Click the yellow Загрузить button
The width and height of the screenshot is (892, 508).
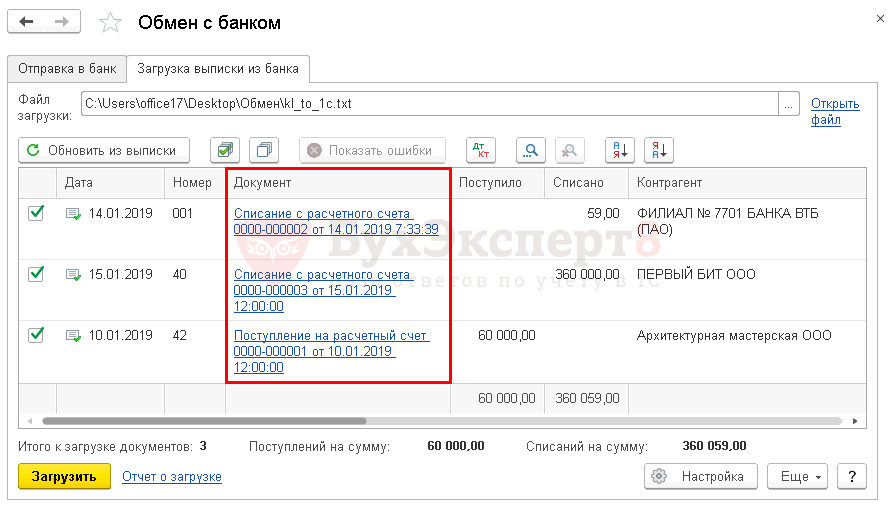click(x=64, y=476)
